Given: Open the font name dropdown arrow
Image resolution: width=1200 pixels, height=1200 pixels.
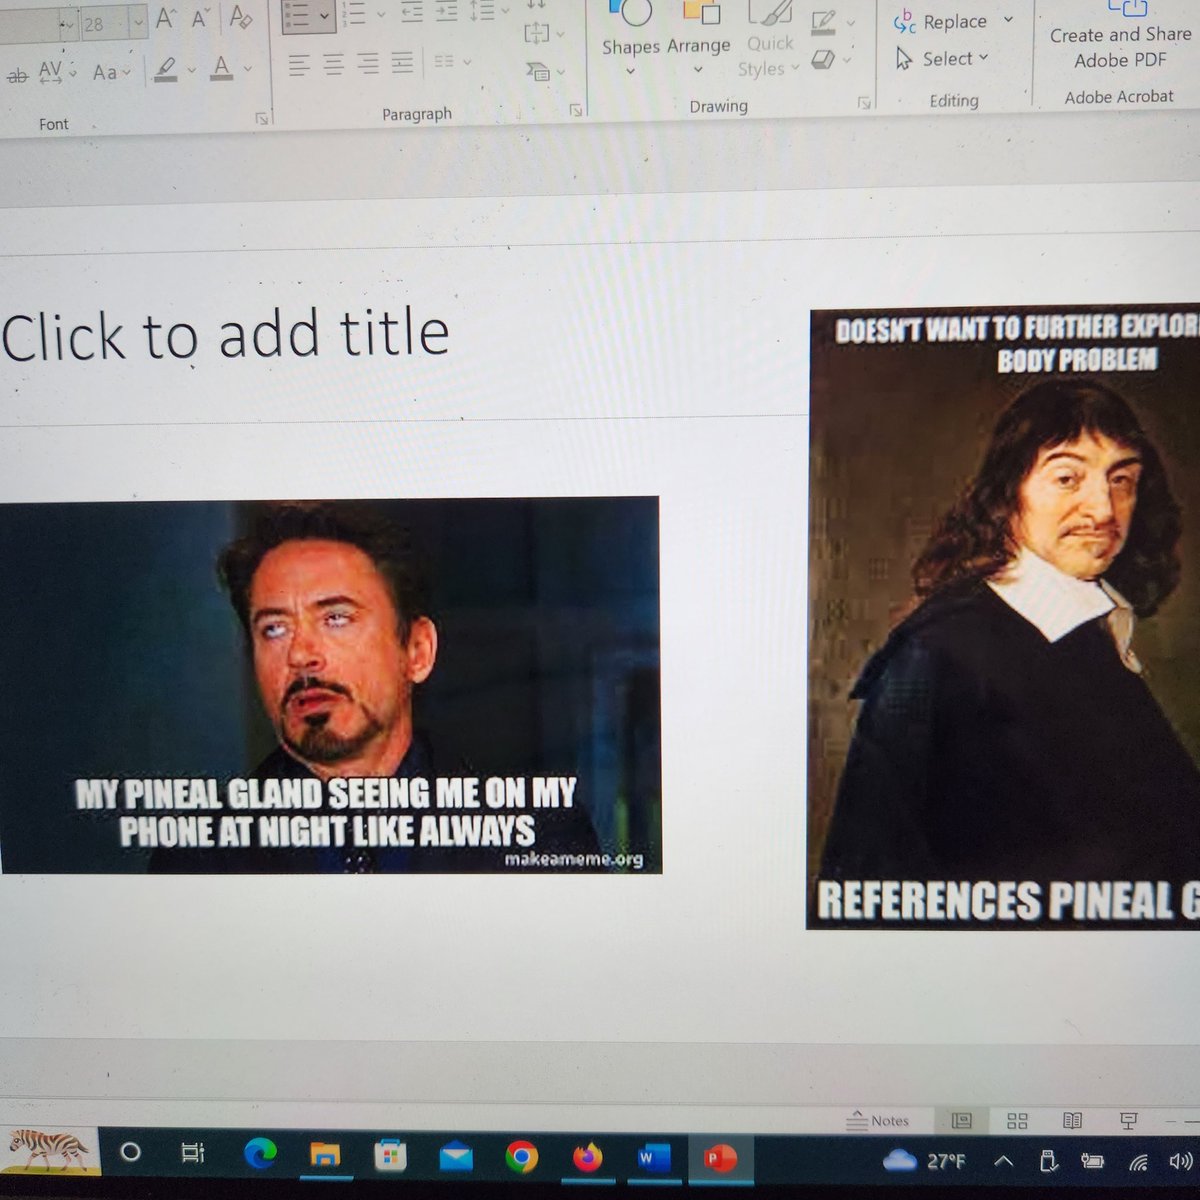Looking at the screenshot, I should click(x=67, y=24).
